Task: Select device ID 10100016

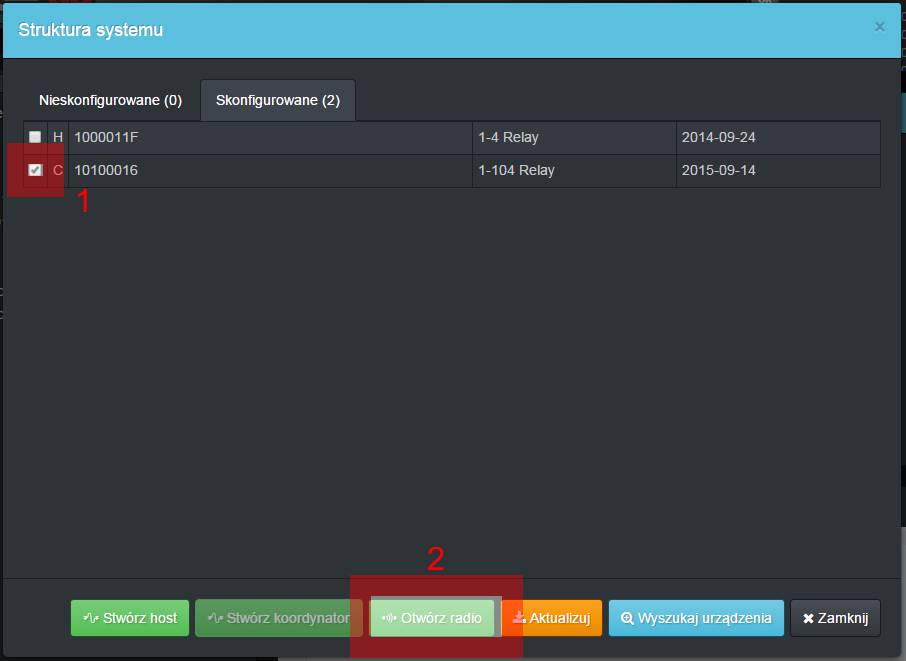Action: point(106,170)
